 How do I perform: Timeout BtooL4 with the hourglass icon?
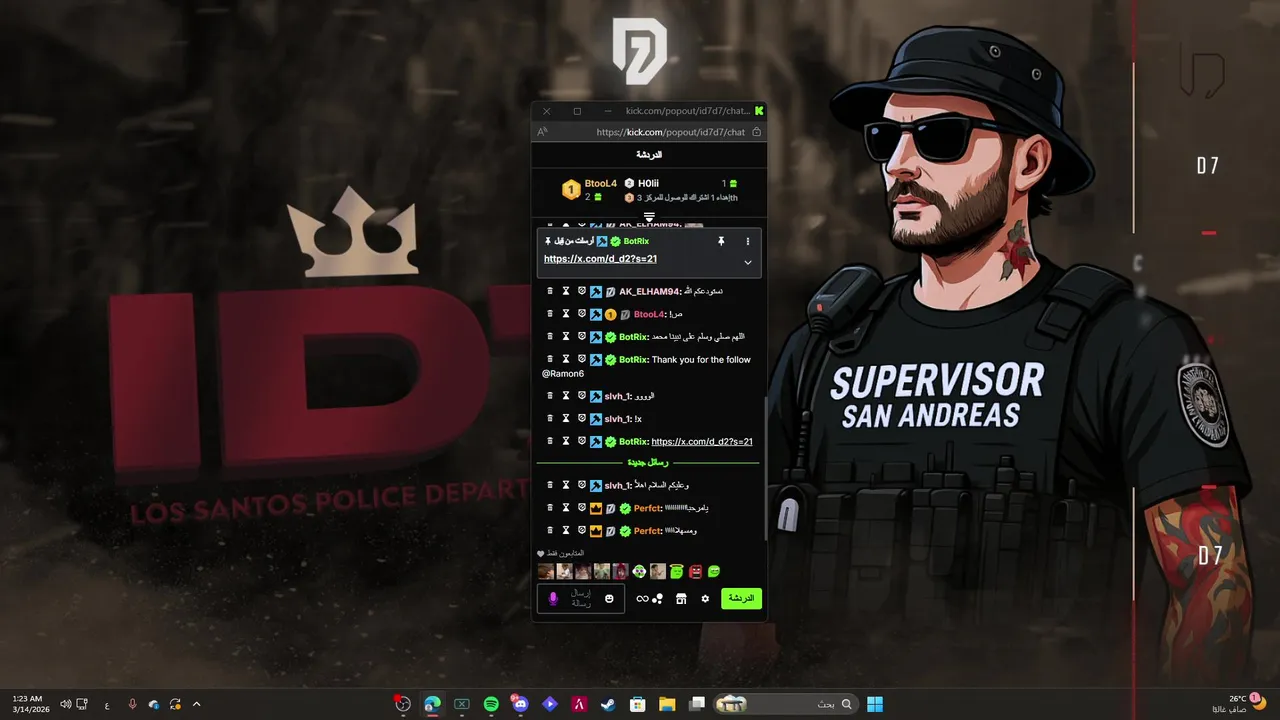pos(565,314)
